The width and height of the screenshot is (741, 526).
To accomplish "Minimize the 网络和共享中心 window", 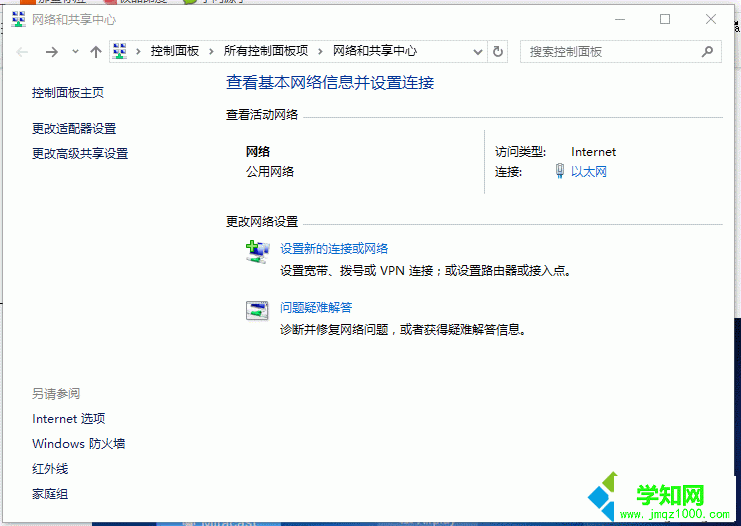I will (620, 19).
